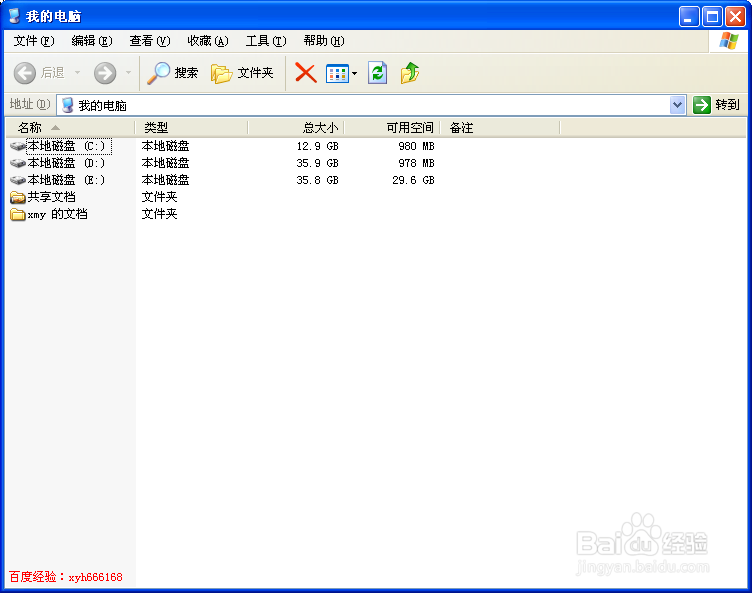Image resolution: width=752 pixels, height=593 pixels.
Task: Sort by the 备注 column header
Action: coord(500,128)
